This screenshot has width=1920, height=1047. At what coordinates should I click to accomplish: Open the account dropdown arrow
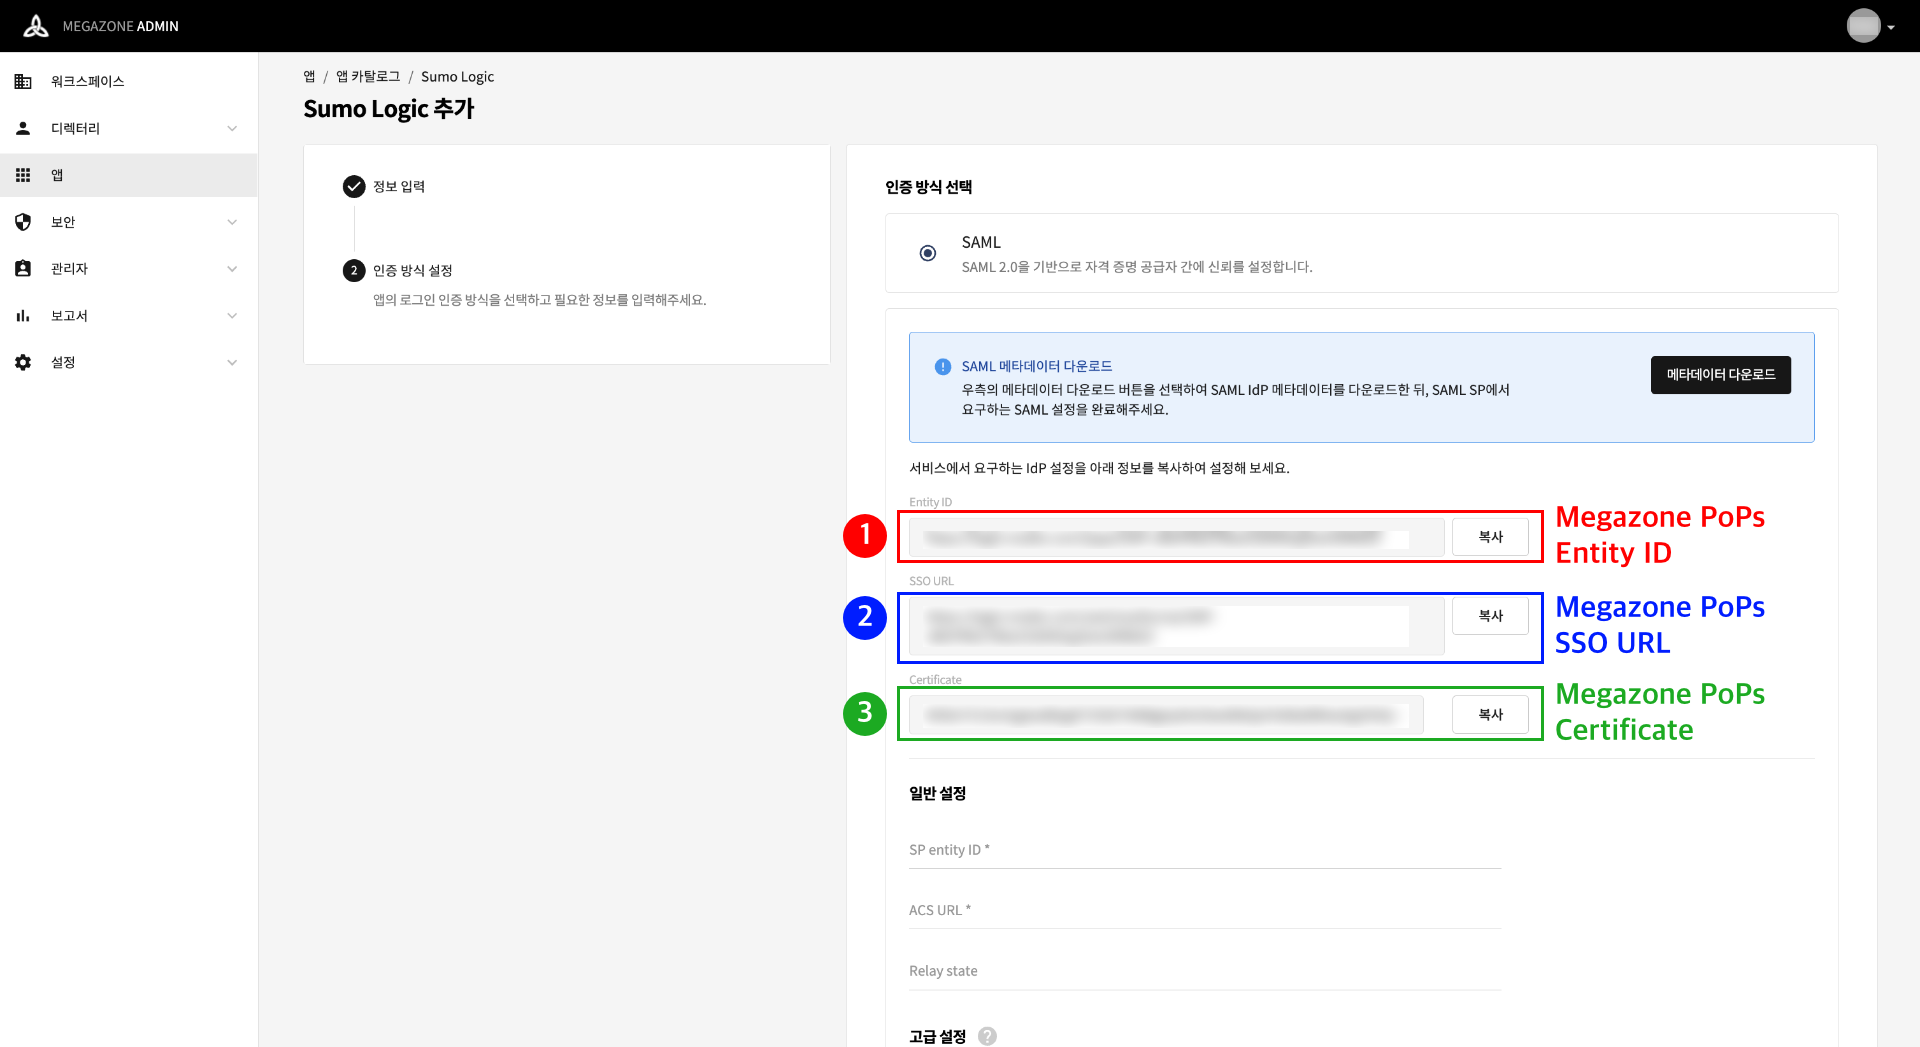pyautogui.click(x=1891, y=28)
